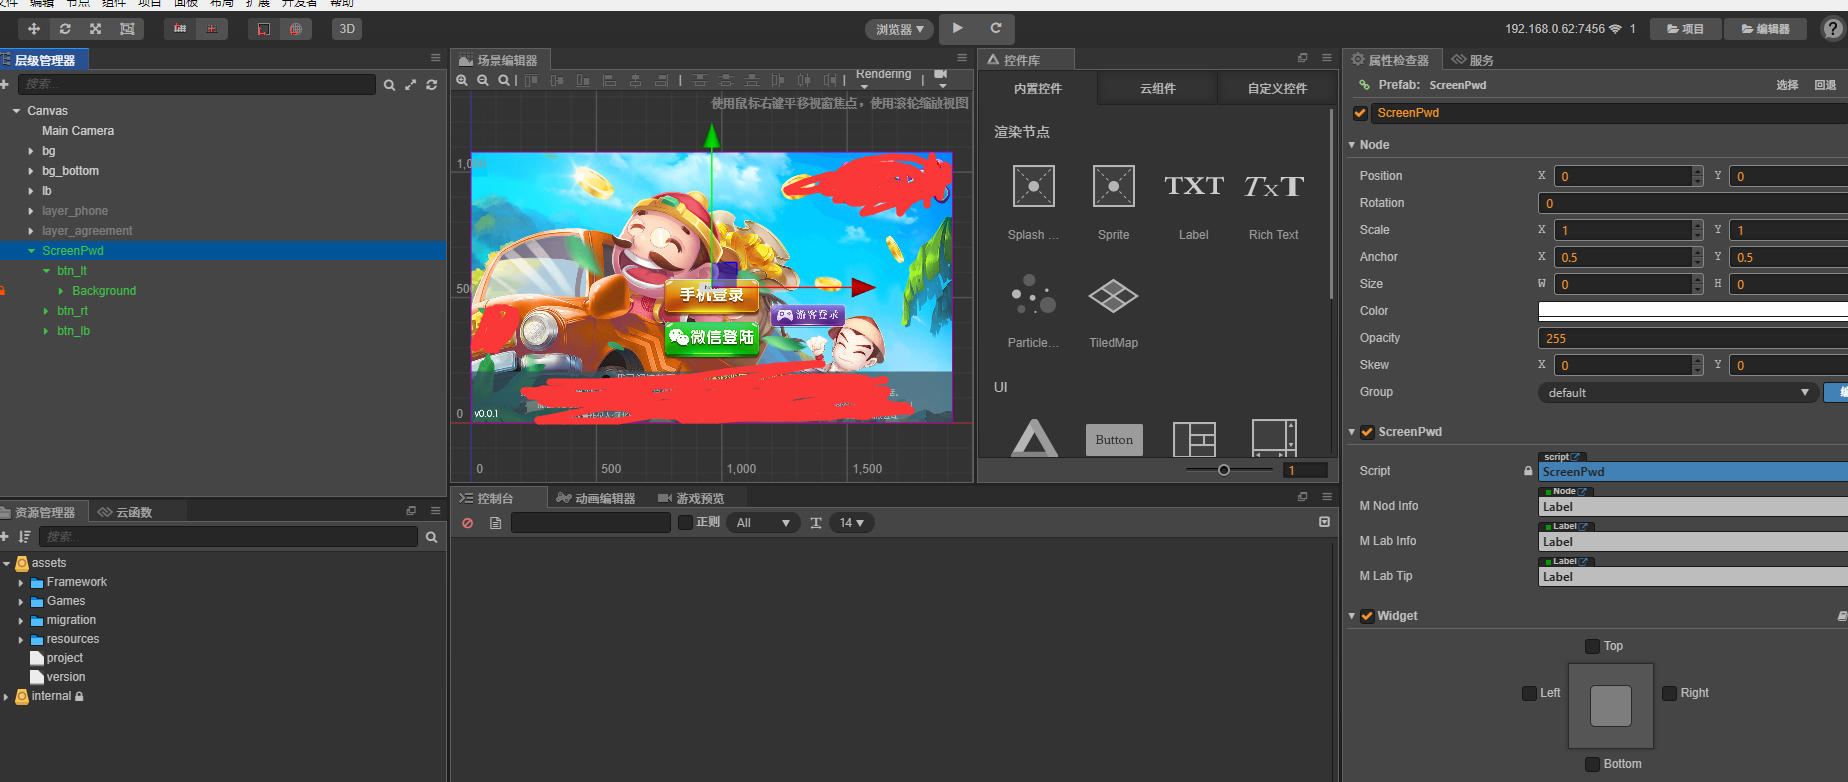Select the Sprite node icon
The image size is (1848, 782).
(x=1114, y=186)
